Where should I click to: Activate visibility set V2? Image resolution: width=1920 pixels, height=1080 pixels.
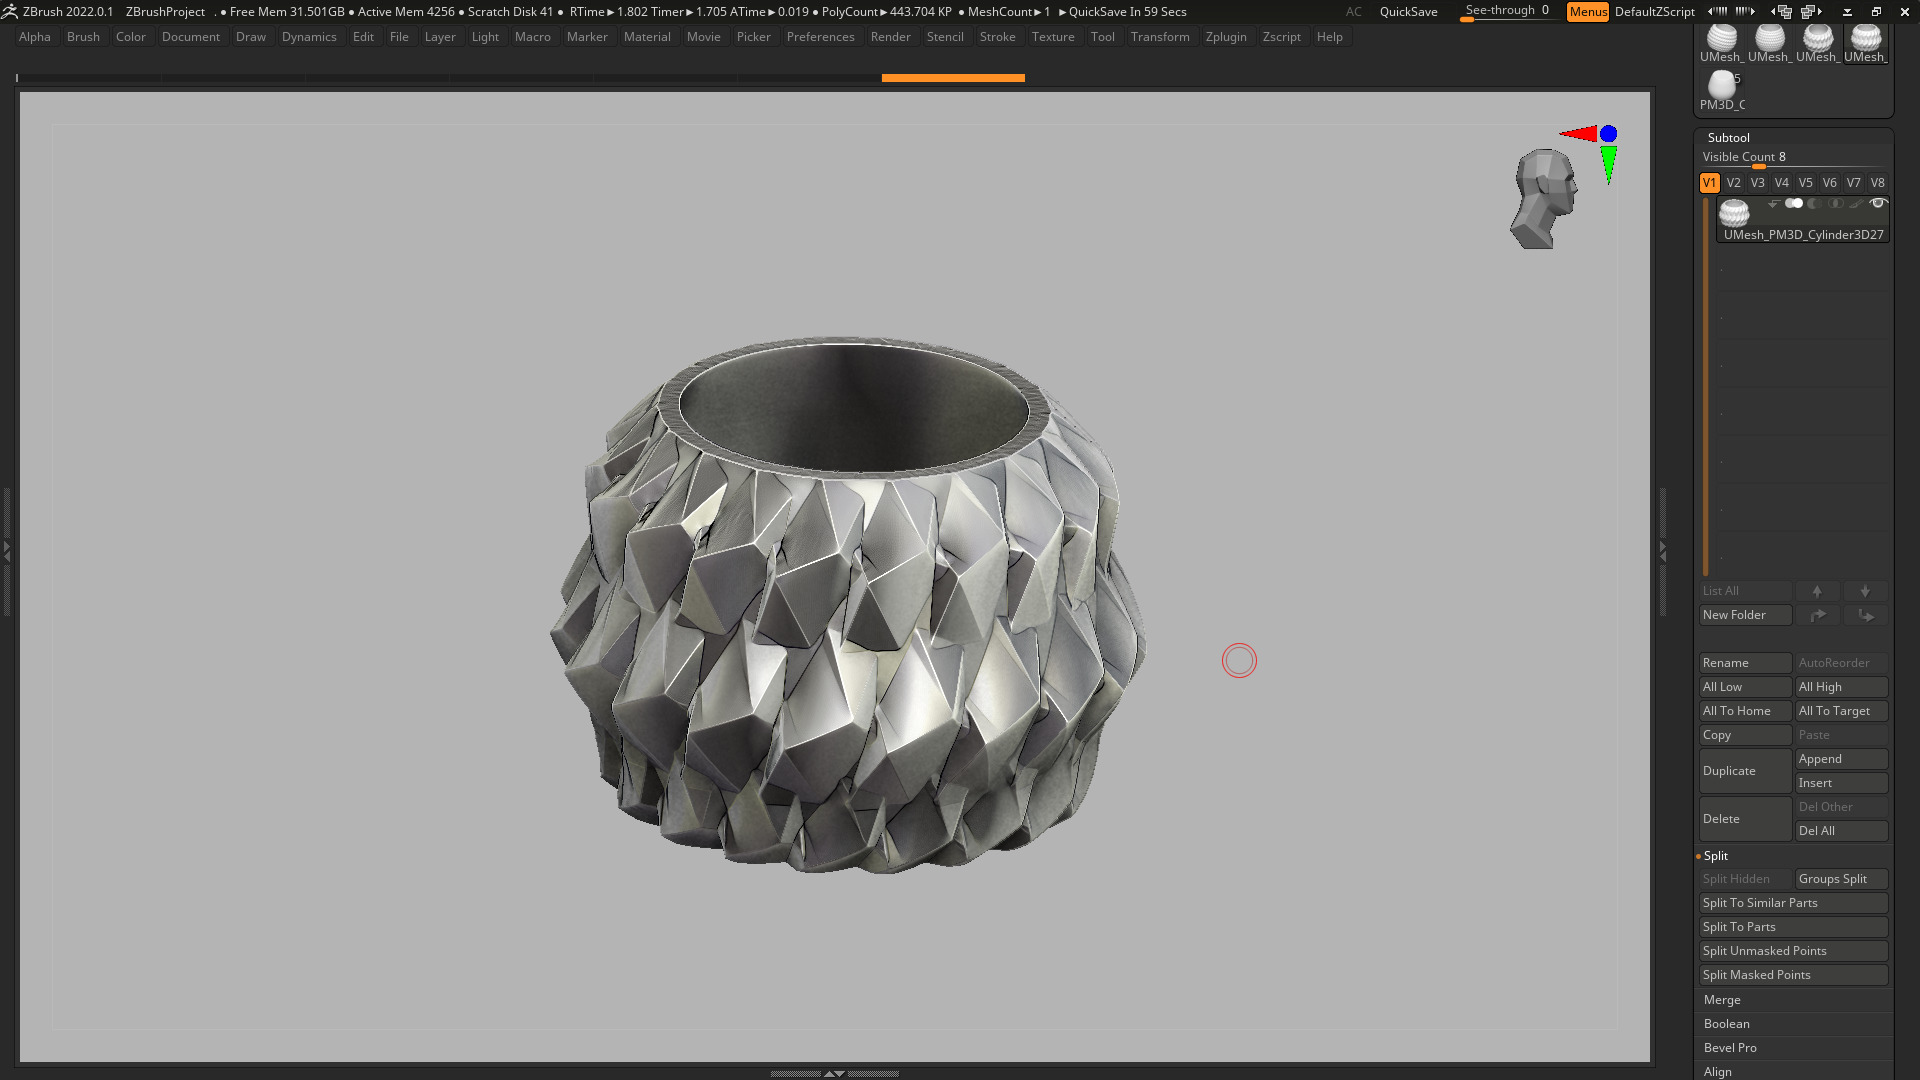pos(1733,183)
